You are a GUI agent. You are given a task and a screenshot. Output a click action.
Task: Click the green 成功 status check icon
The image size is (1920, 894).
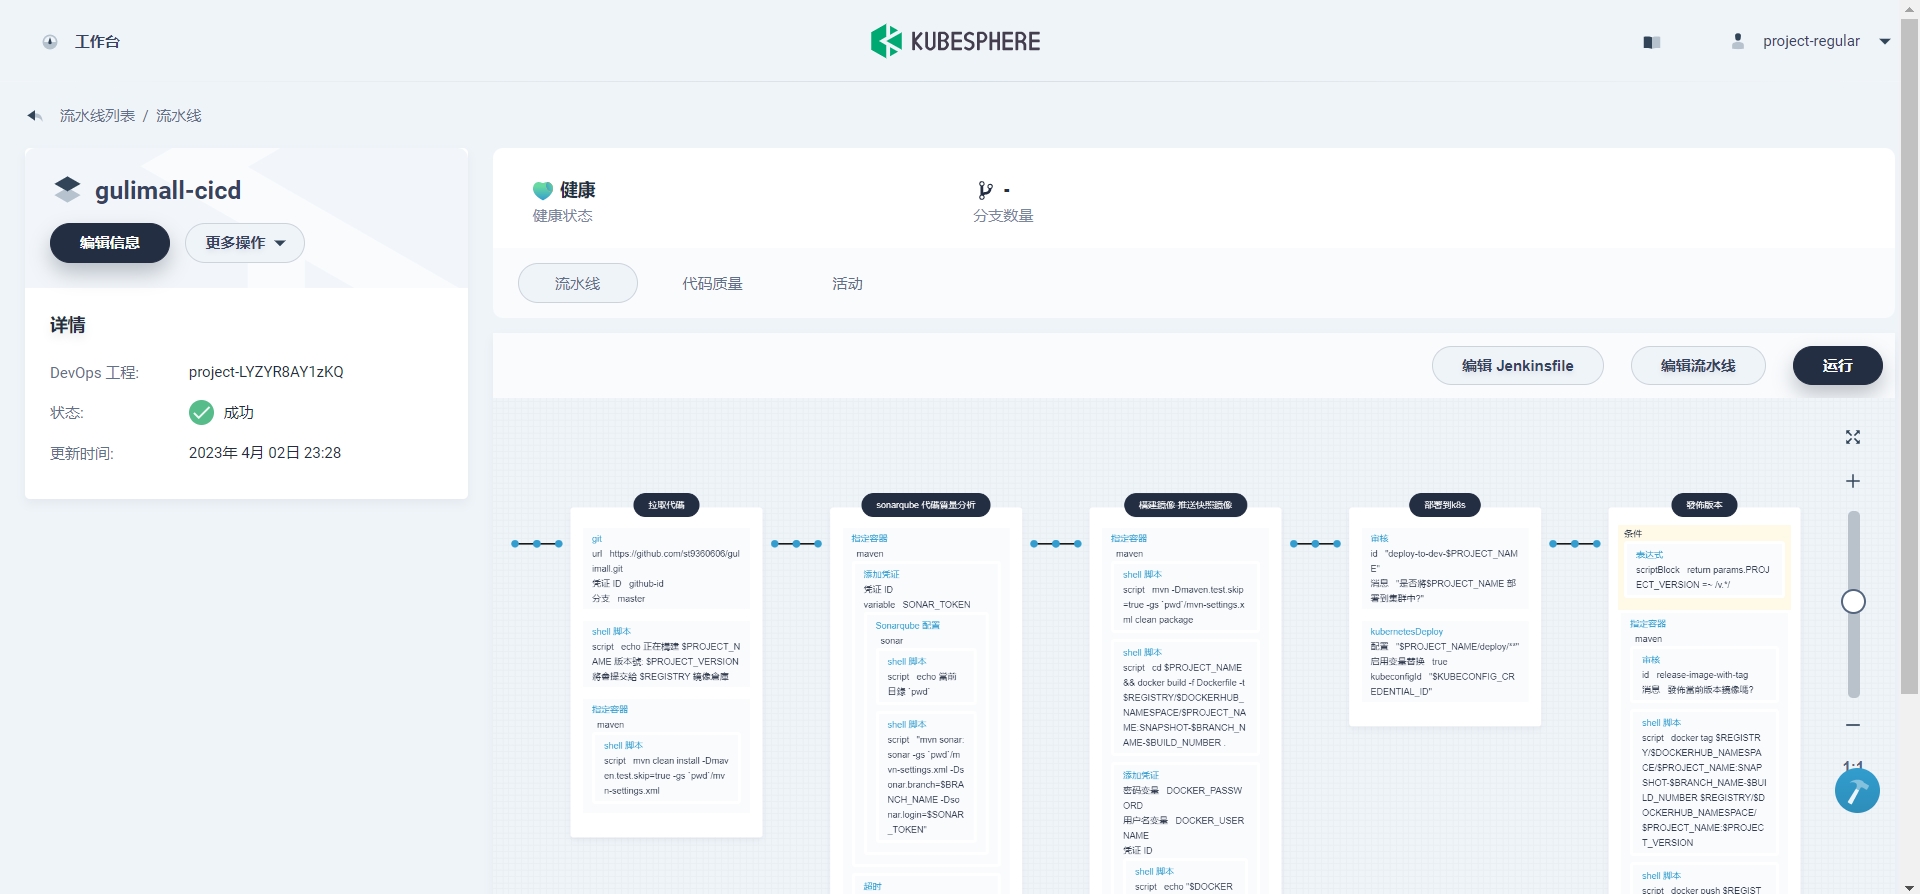point(201,412)
